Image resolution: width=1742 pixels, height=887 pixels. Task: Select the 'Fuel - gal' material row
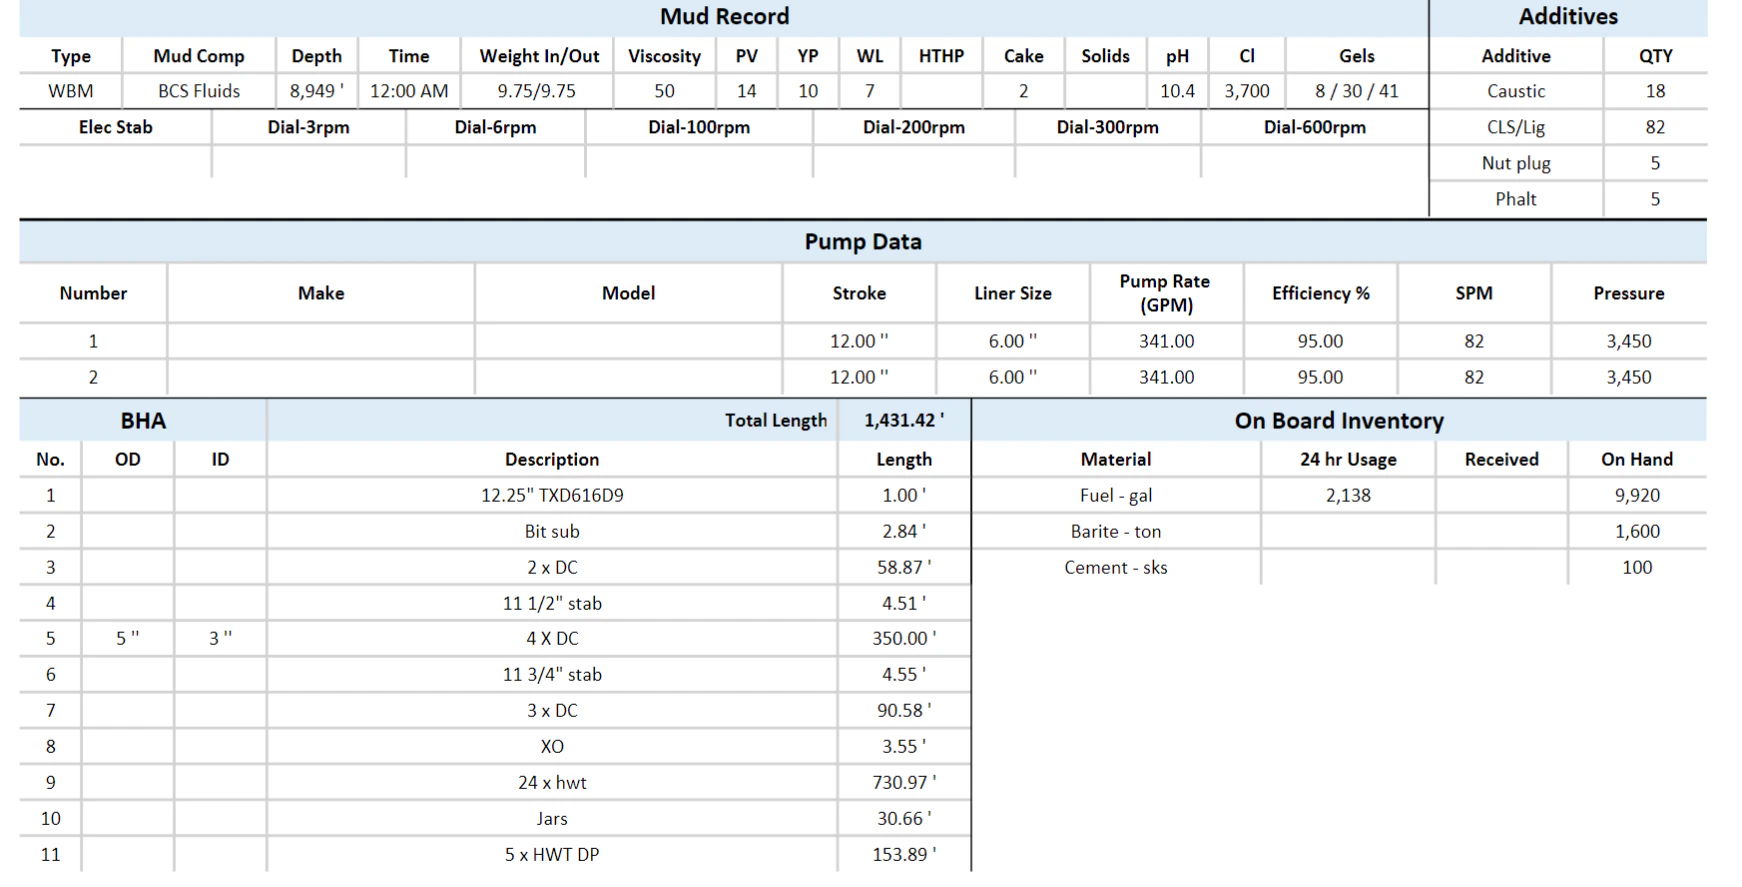tap(1339, 495)
